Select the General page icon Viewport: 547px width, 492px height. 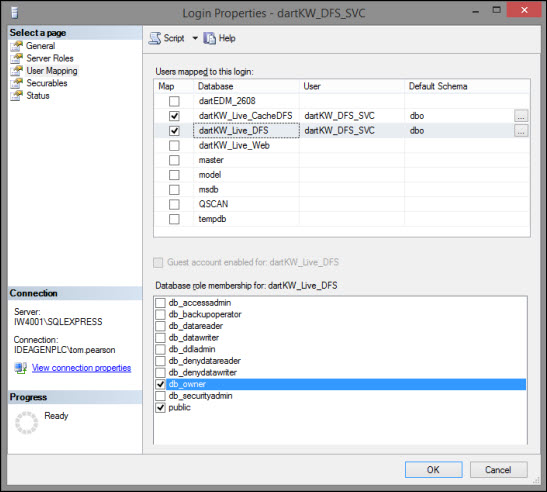pyautogui.click(x=16, y=46)
